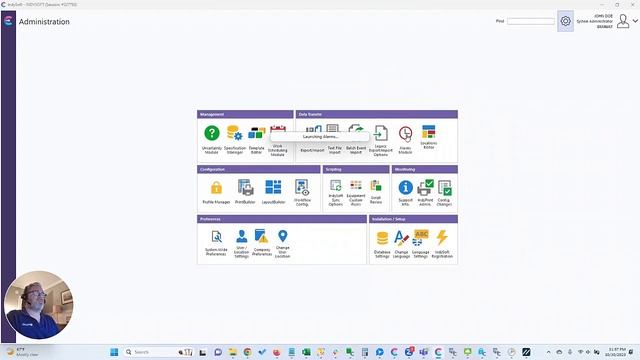Click the Launching Alarms popup message
This screenshot has width=640, height=360.
pyautogui.click(x=320, y=137)
